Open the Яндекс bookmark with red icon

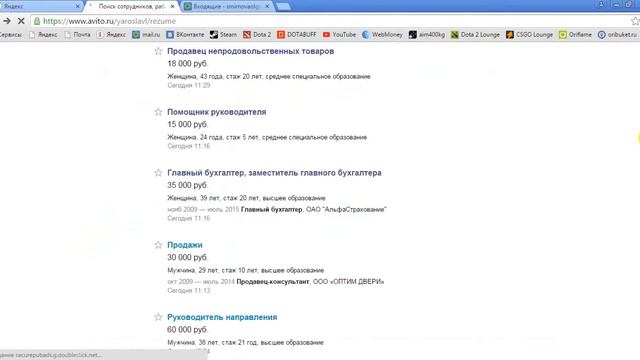click(111, 35)
